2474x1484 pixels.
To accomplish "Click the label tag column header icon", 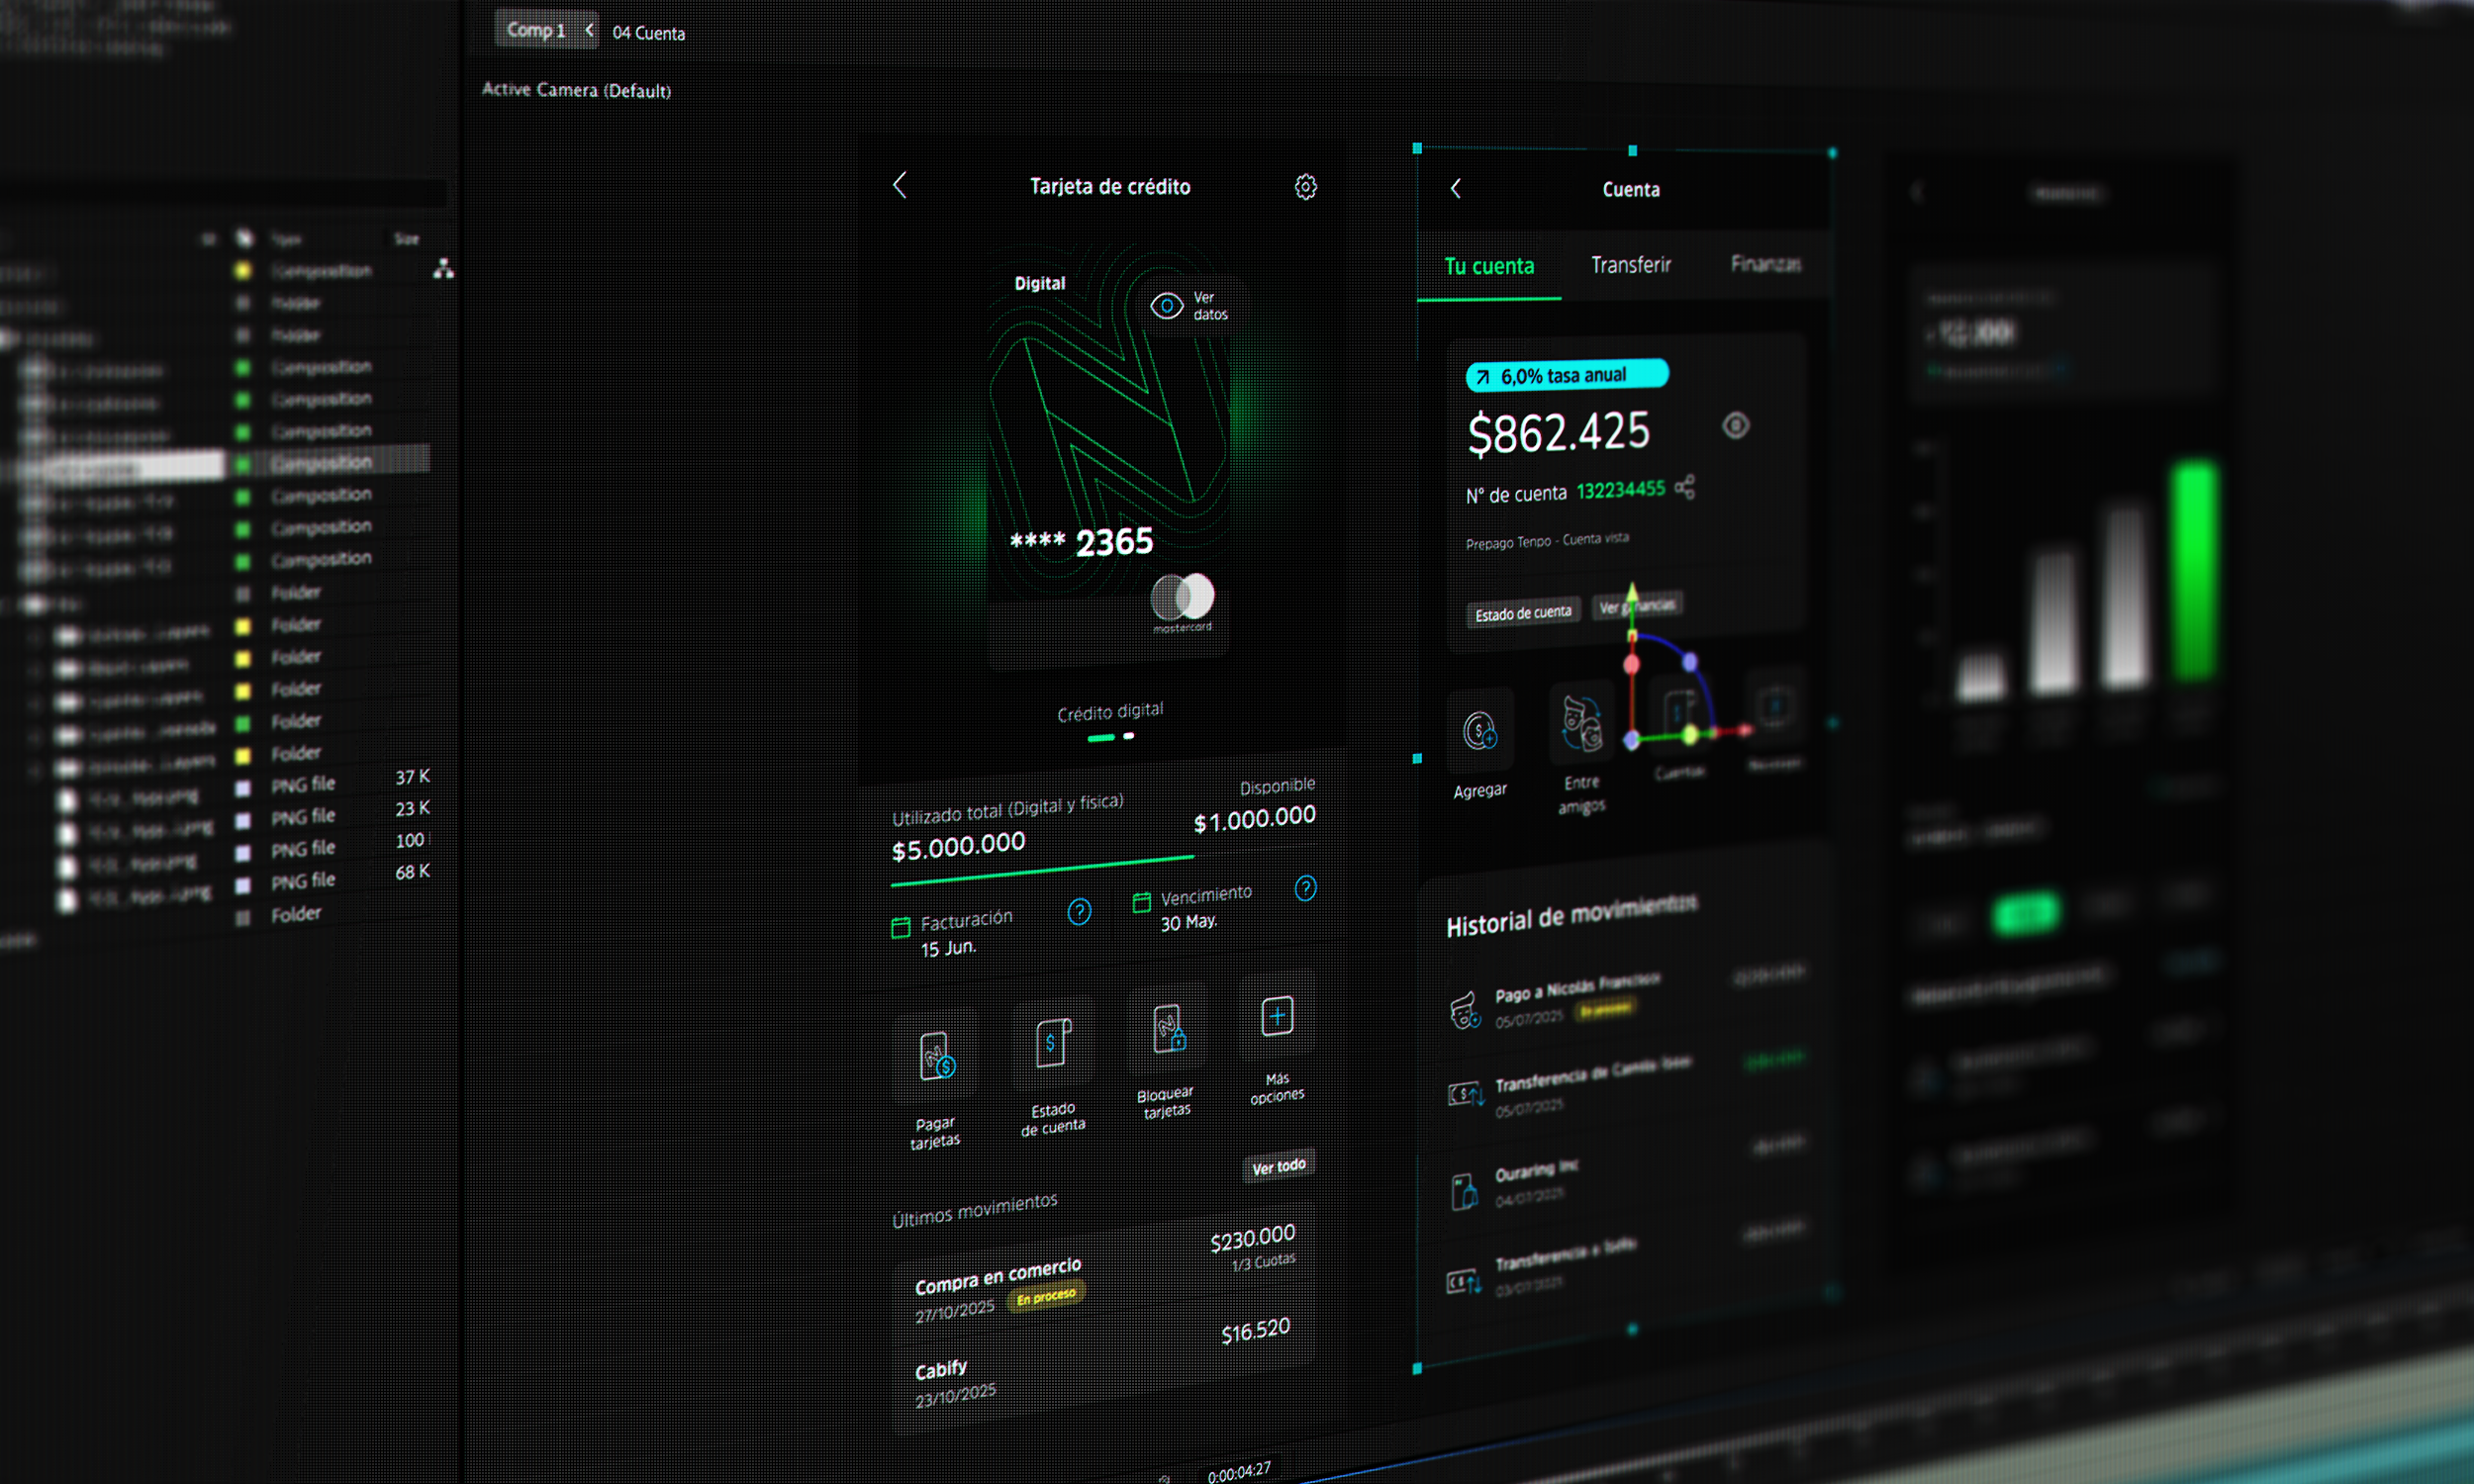I will tap(244, 238).
